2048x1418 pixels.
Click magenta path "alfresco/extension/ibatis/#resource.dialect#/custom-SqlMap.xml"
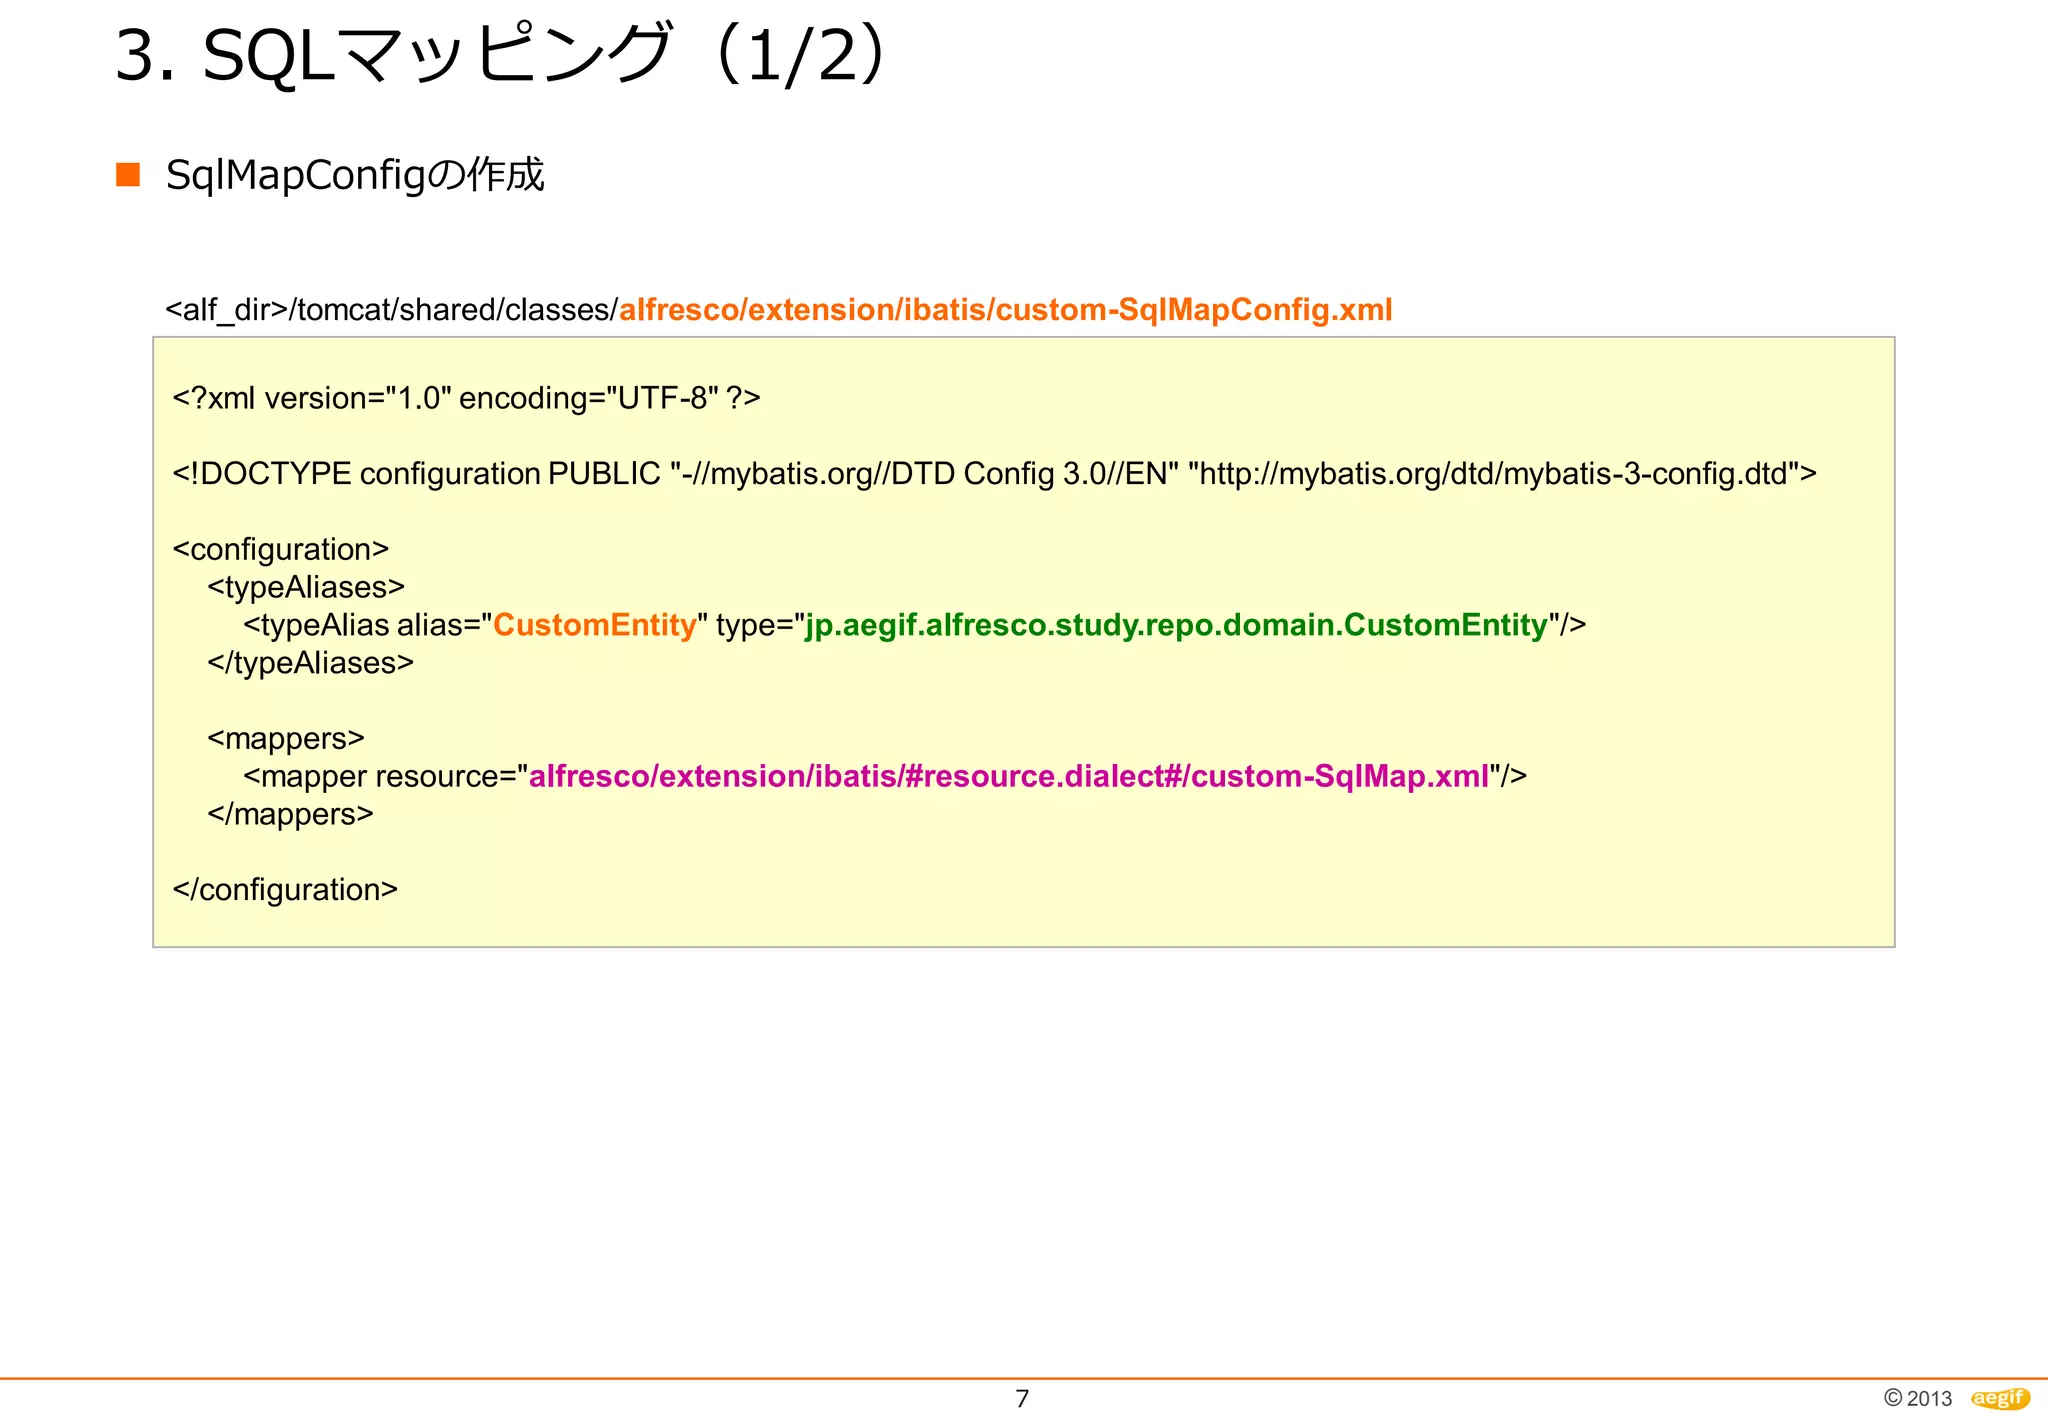tap(1009, 776)
